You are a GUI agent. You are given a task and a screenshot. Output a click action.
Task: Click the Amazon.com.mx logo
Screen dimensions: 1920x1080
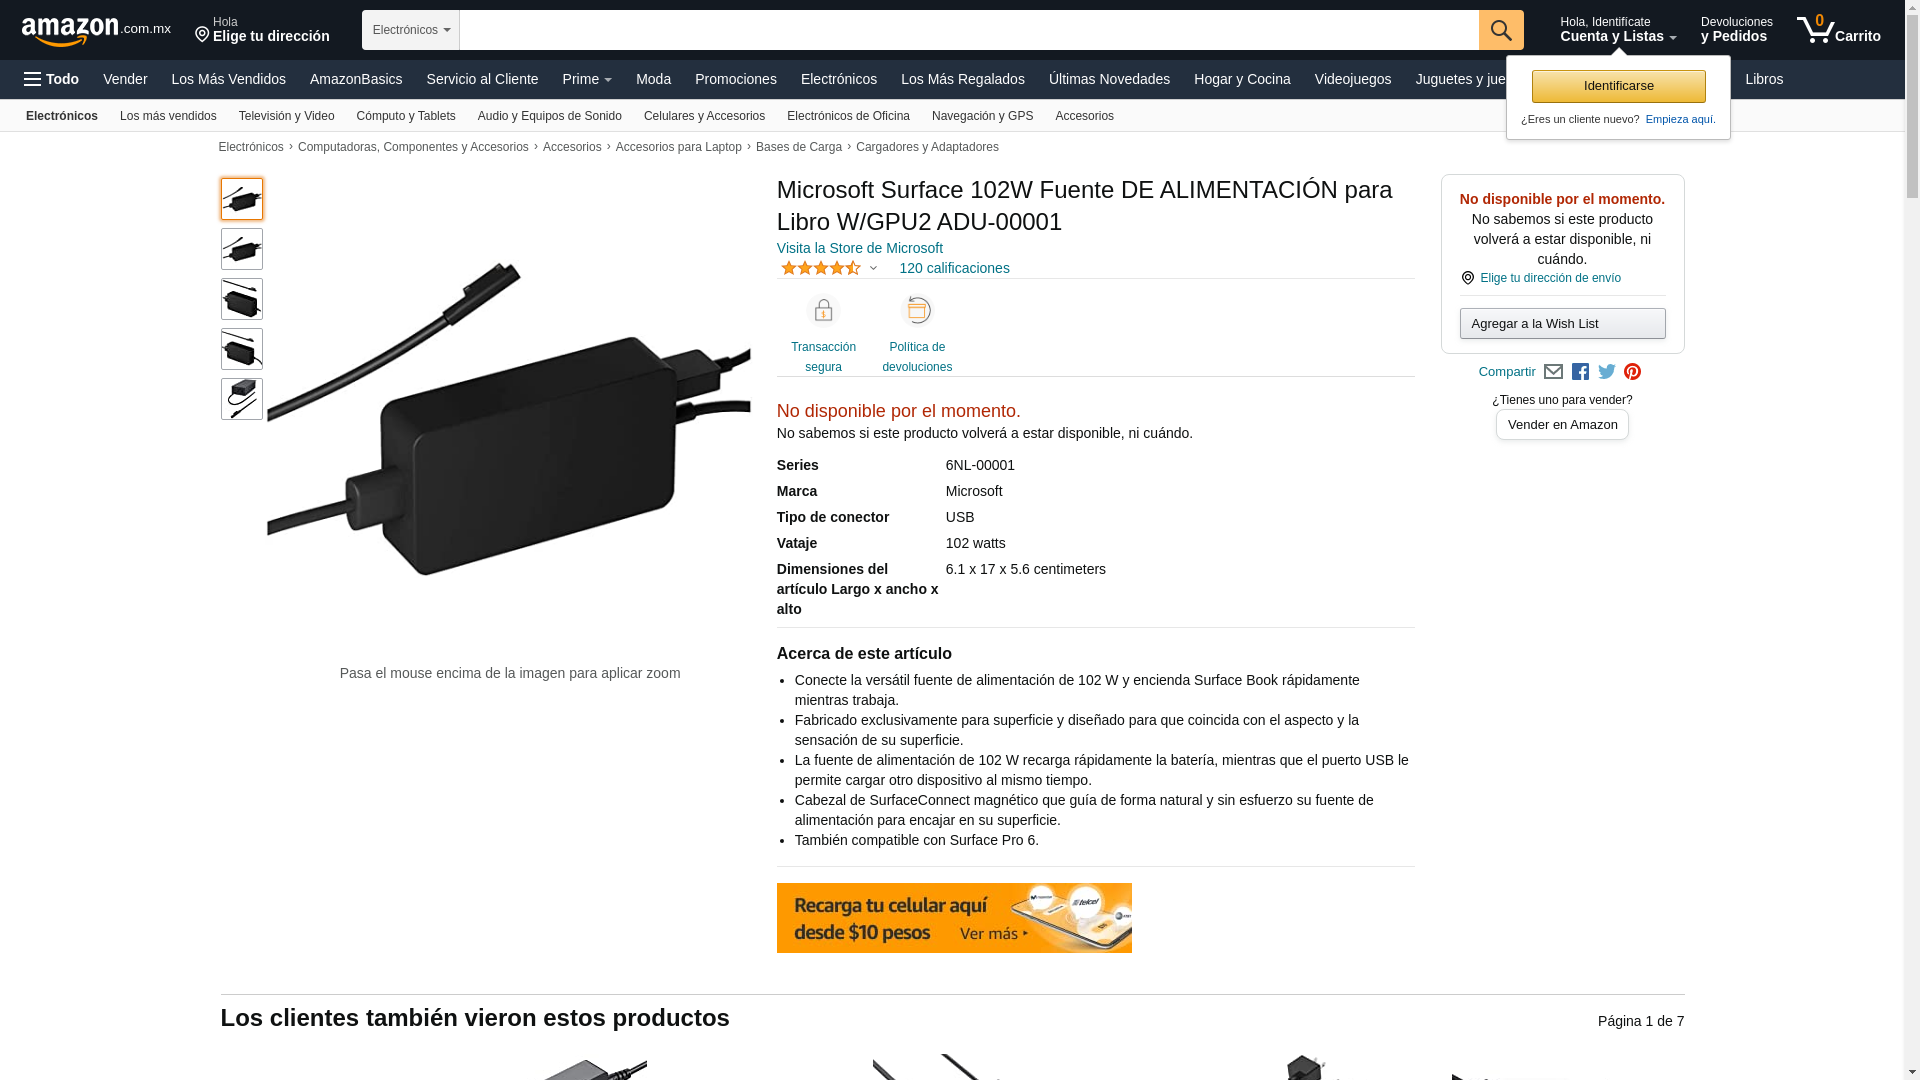pyautogui.click(x=96, y=31)
